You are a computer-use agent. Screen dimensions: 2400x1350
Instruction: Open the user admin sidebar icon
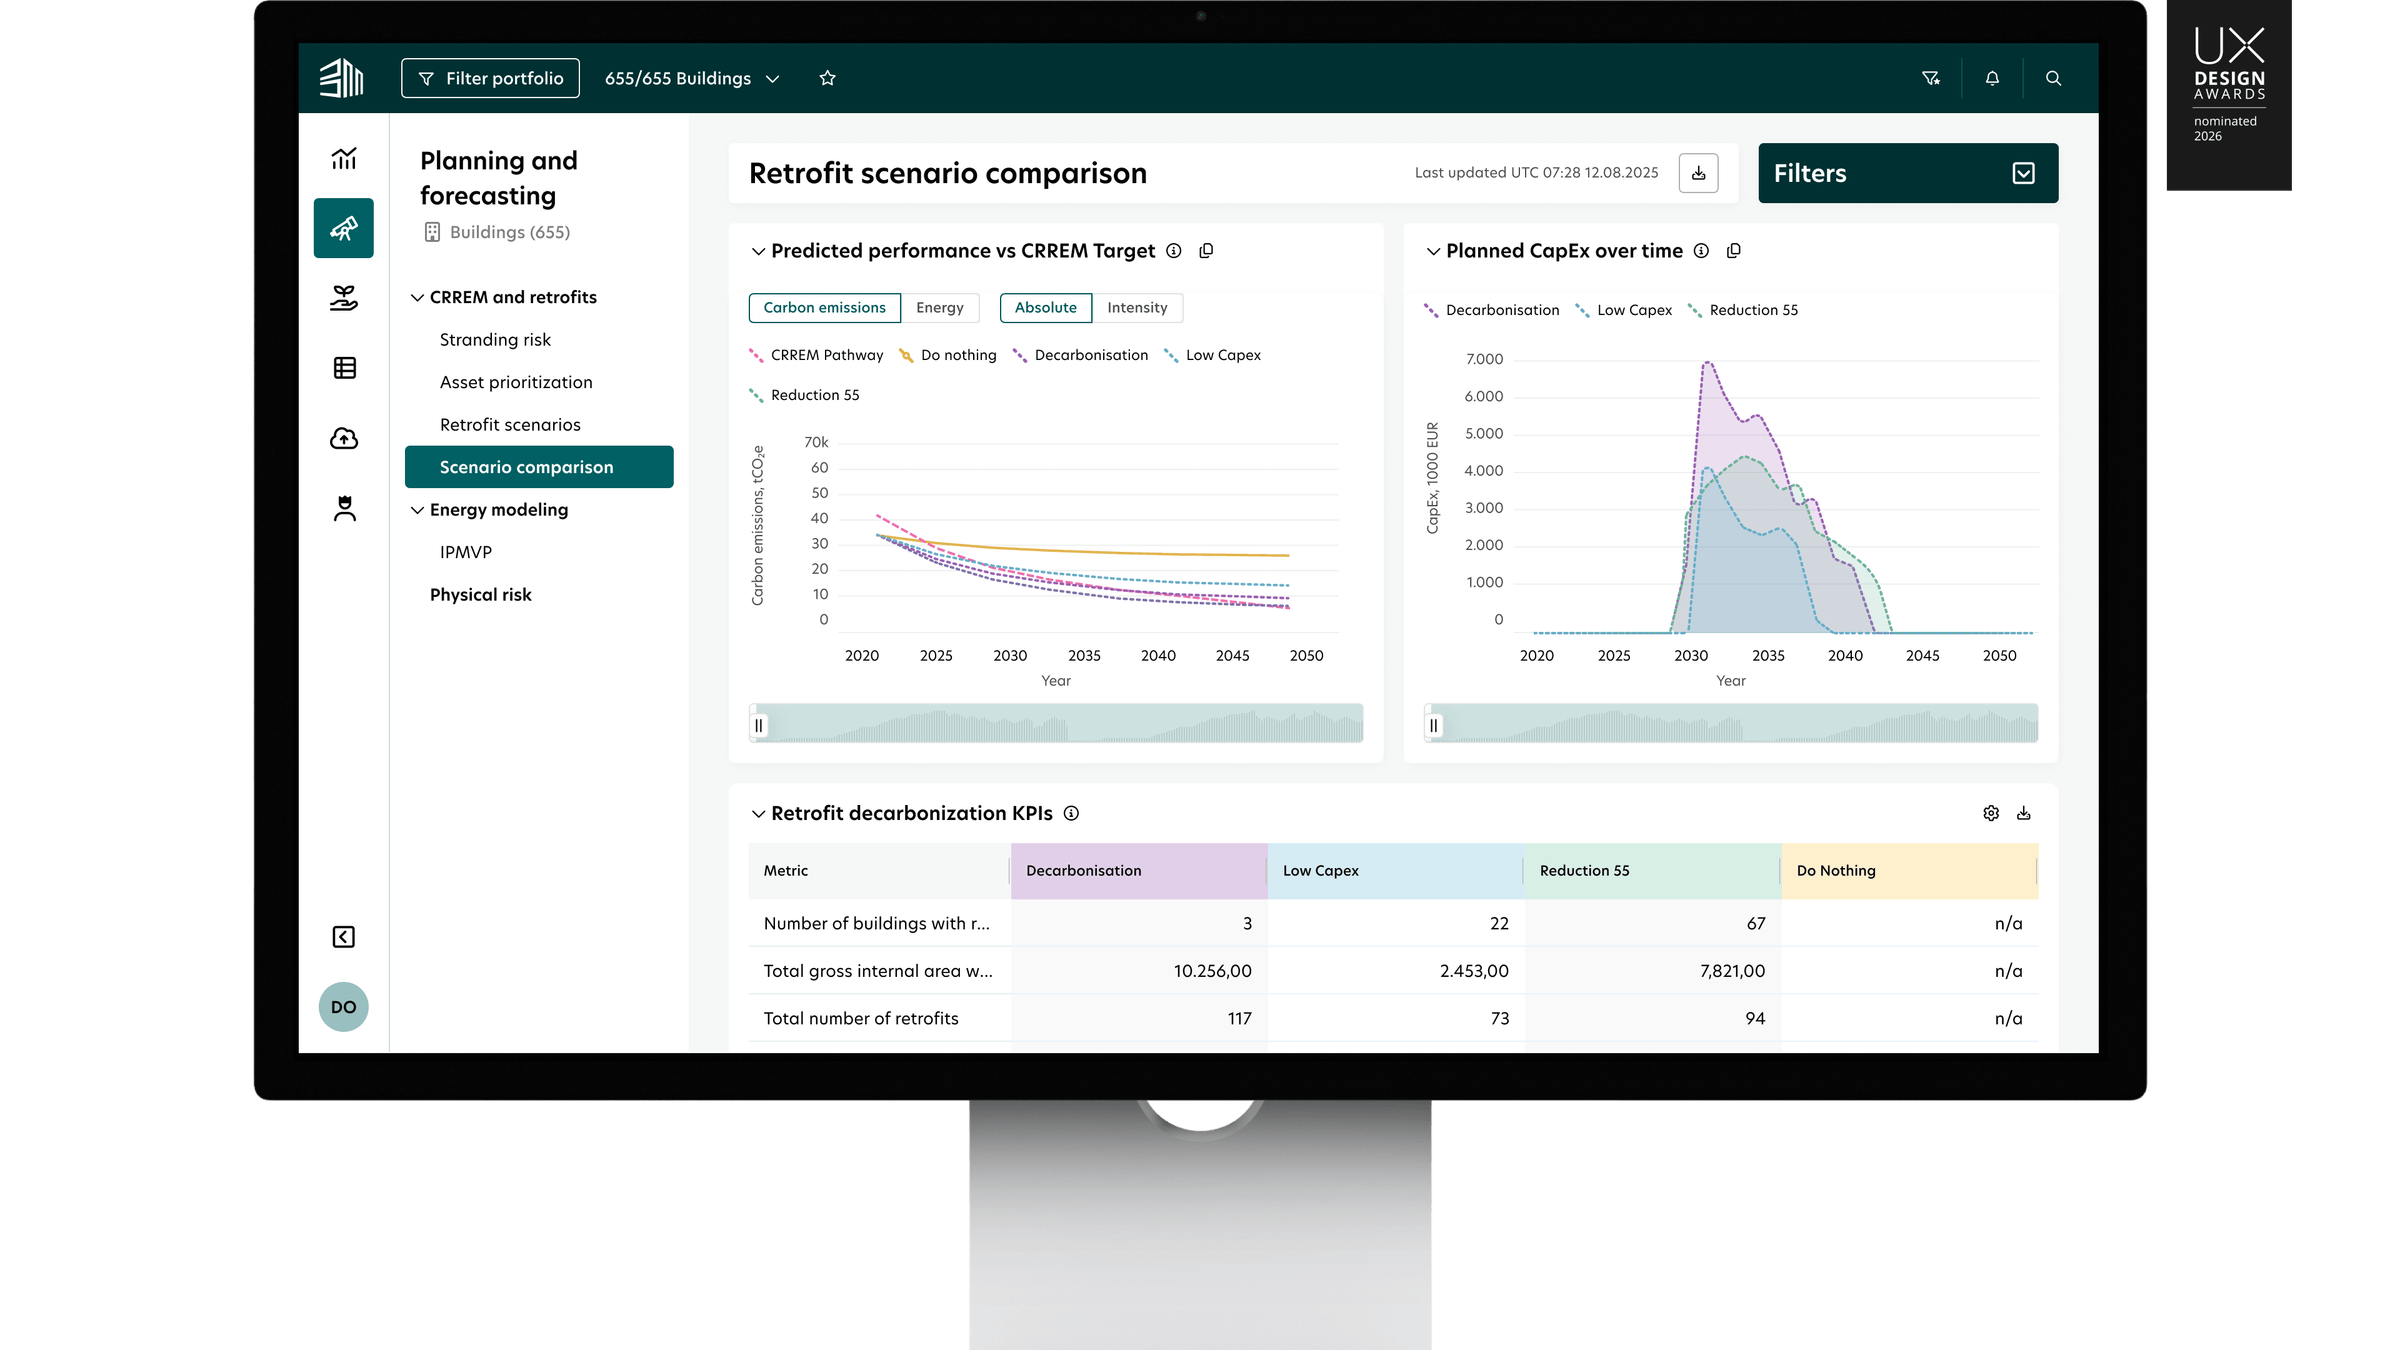tap(344, 508)
